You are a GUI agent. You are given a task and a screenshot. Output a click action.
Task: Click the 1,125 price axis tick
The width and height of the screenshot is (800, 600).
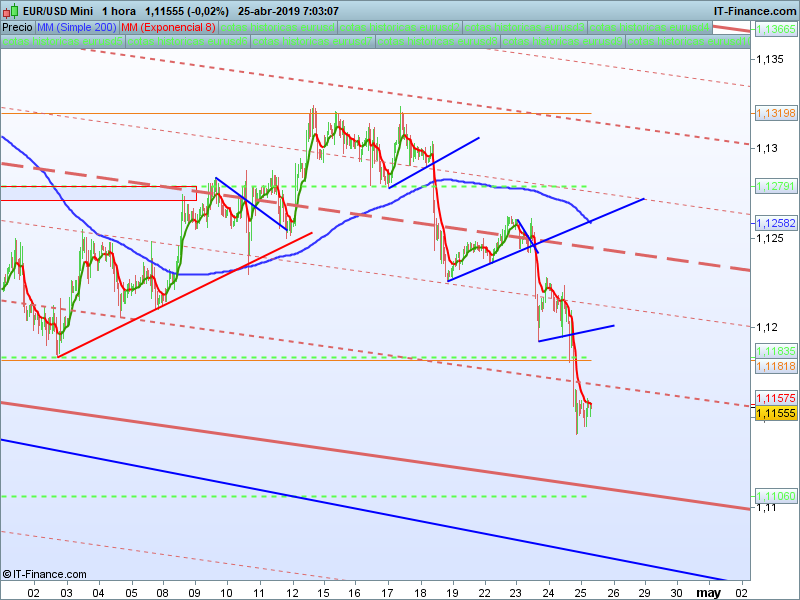pos(770,238)
